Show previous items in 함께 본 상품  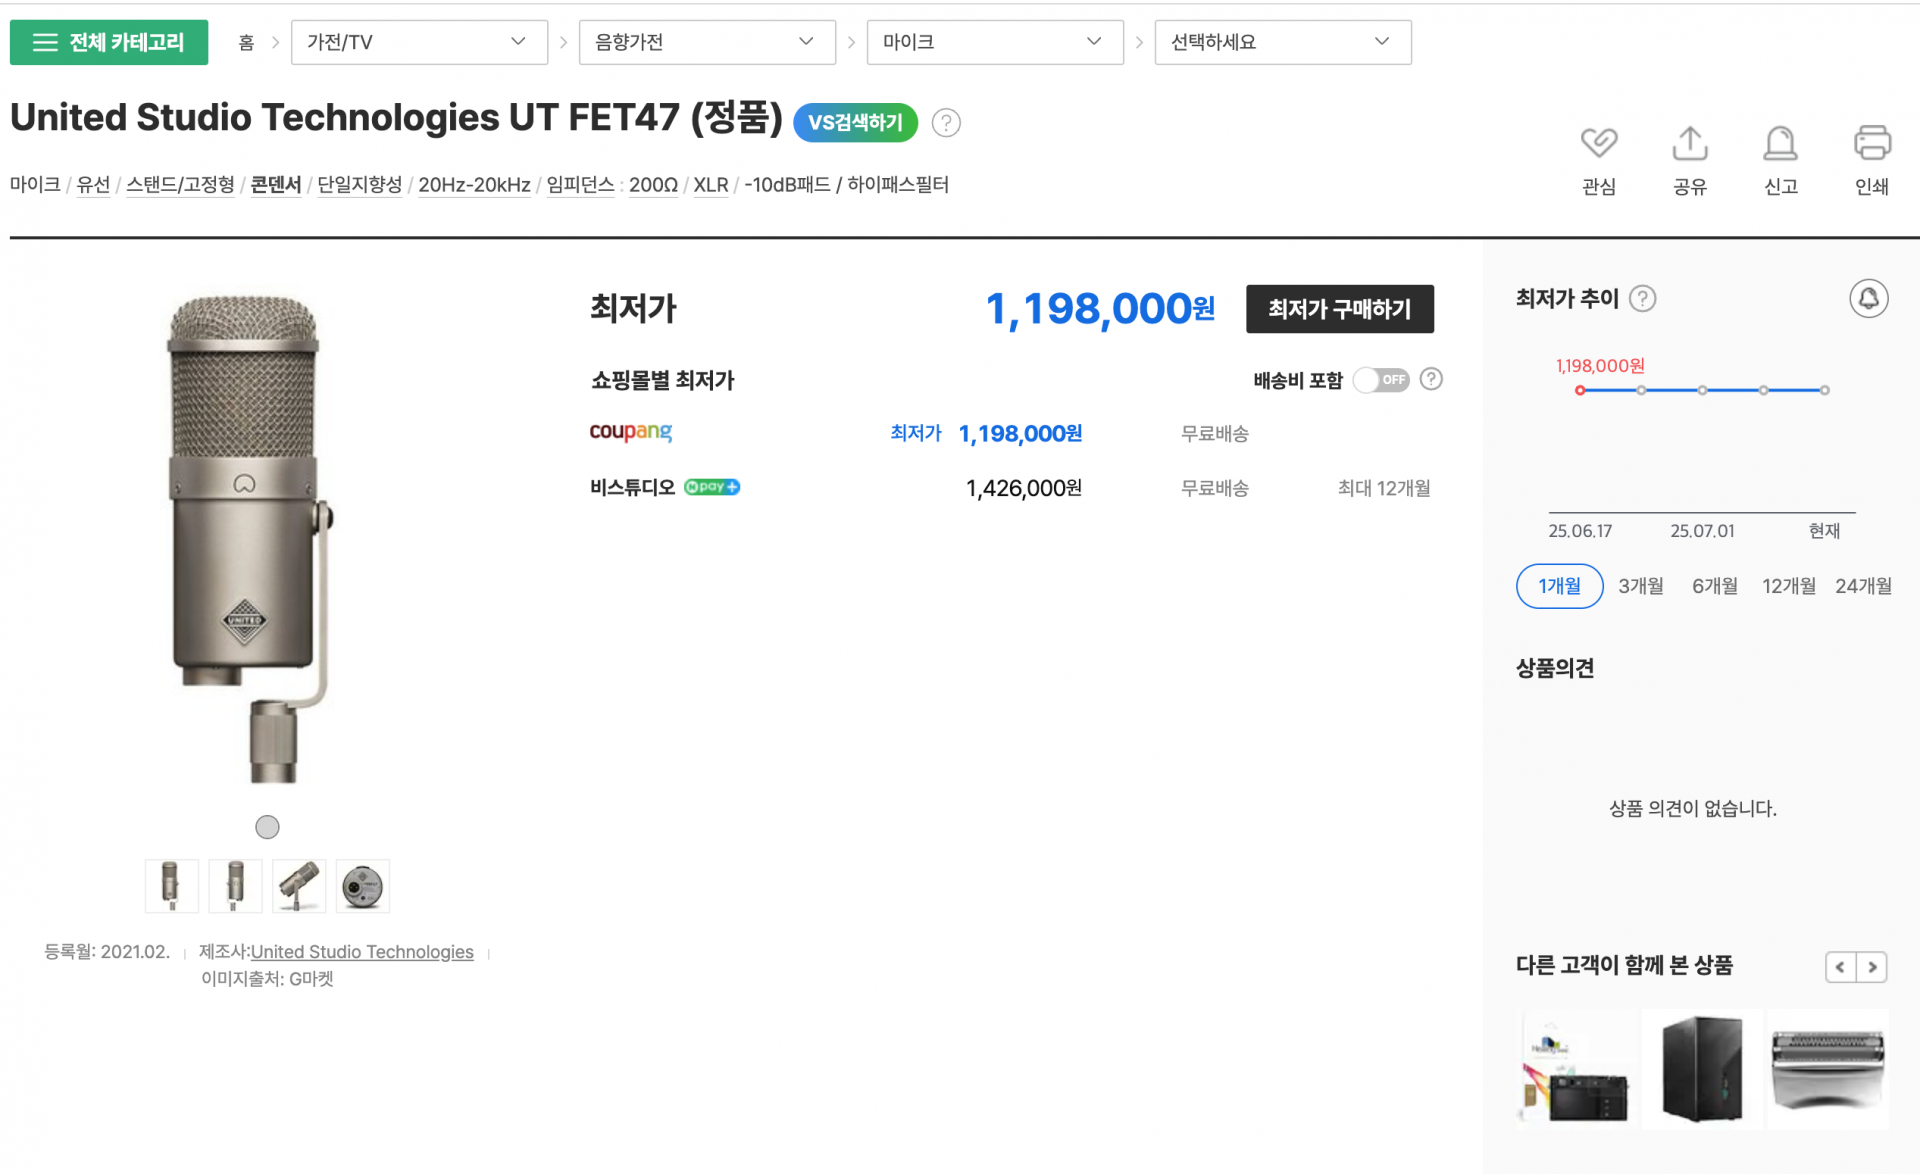tap(1840, 967)
